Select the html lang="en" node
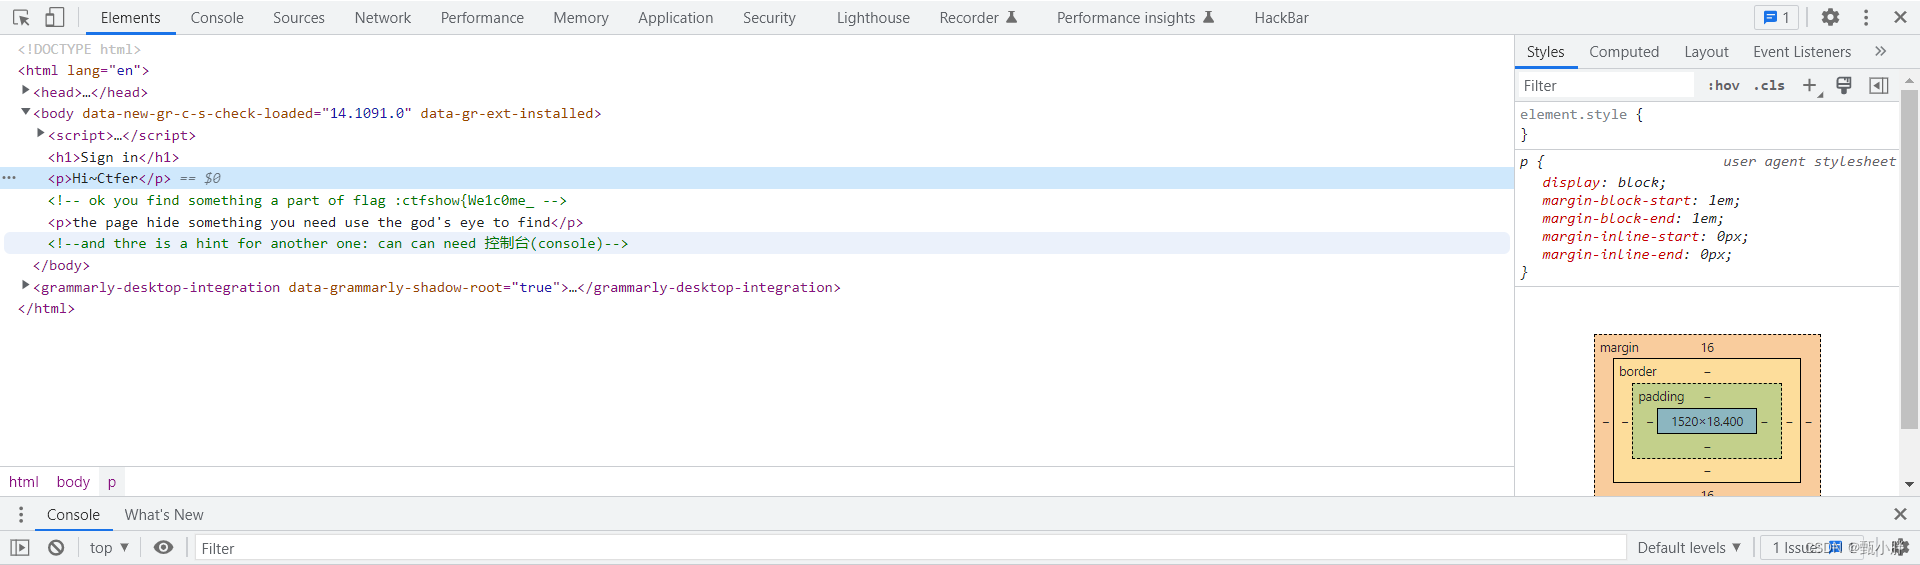The width and height of the screenshot is (1920, 565). (x=83, y=70)
